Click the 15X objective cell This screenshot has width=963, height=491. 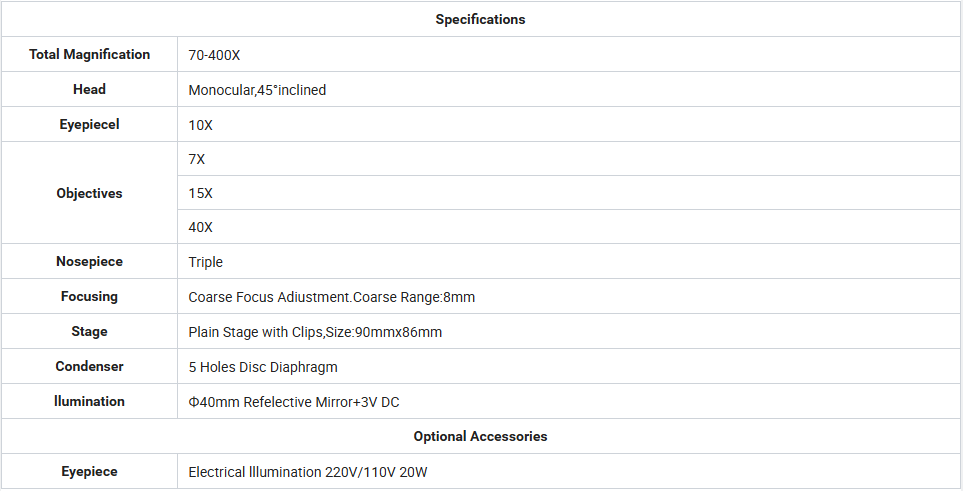(x=569, y=193)
